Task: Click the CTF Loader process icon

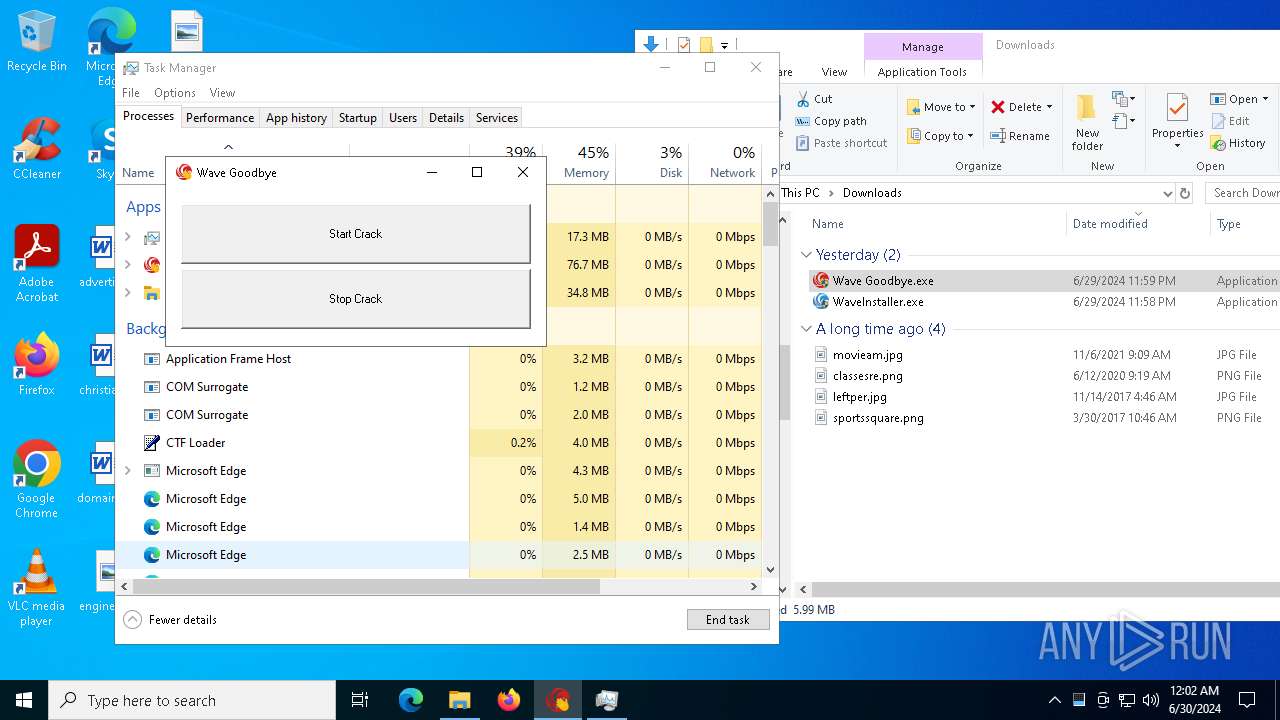Action: click(152, 443)
